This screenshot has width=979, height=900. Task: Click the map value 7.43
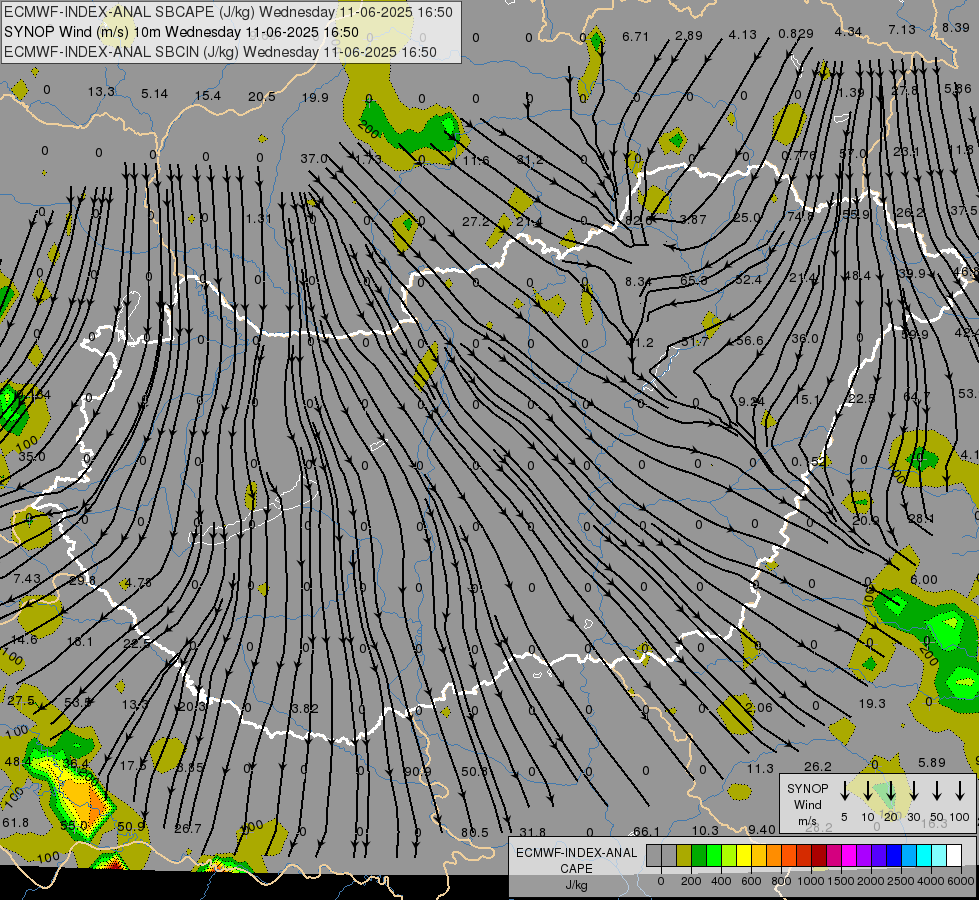[x=27, y=578]
